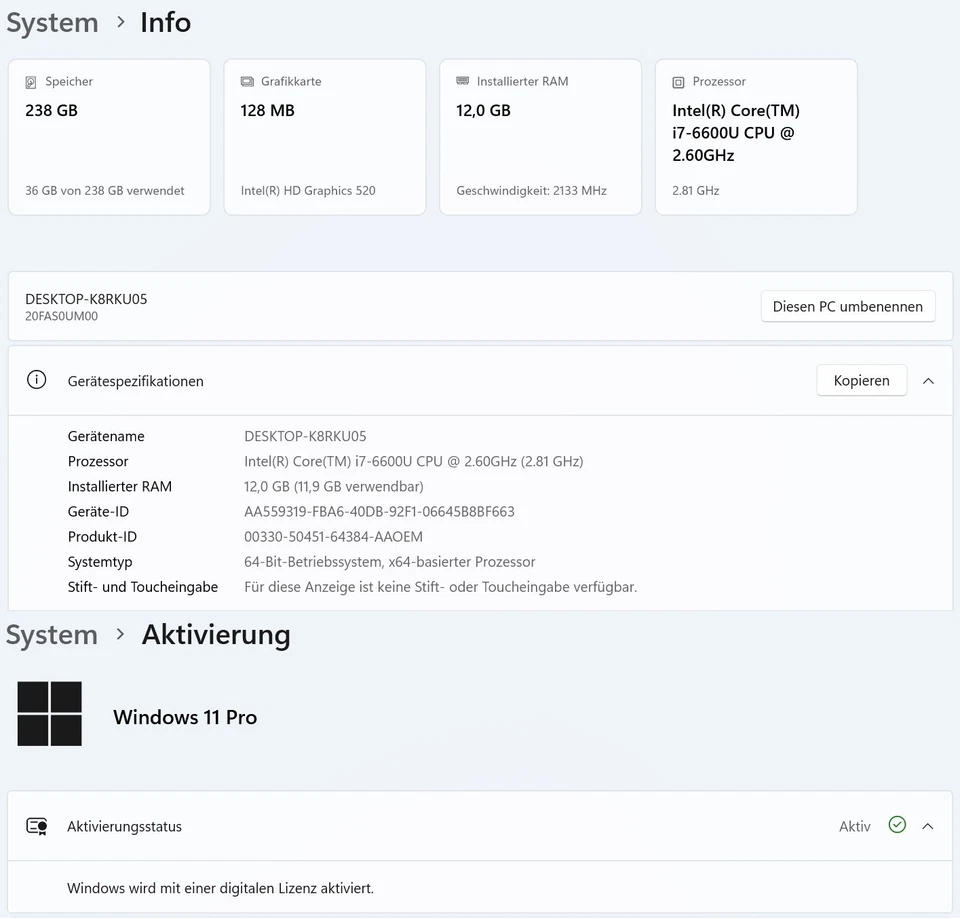Return to System from Aktivierung breadcrumb

point(52,635)
